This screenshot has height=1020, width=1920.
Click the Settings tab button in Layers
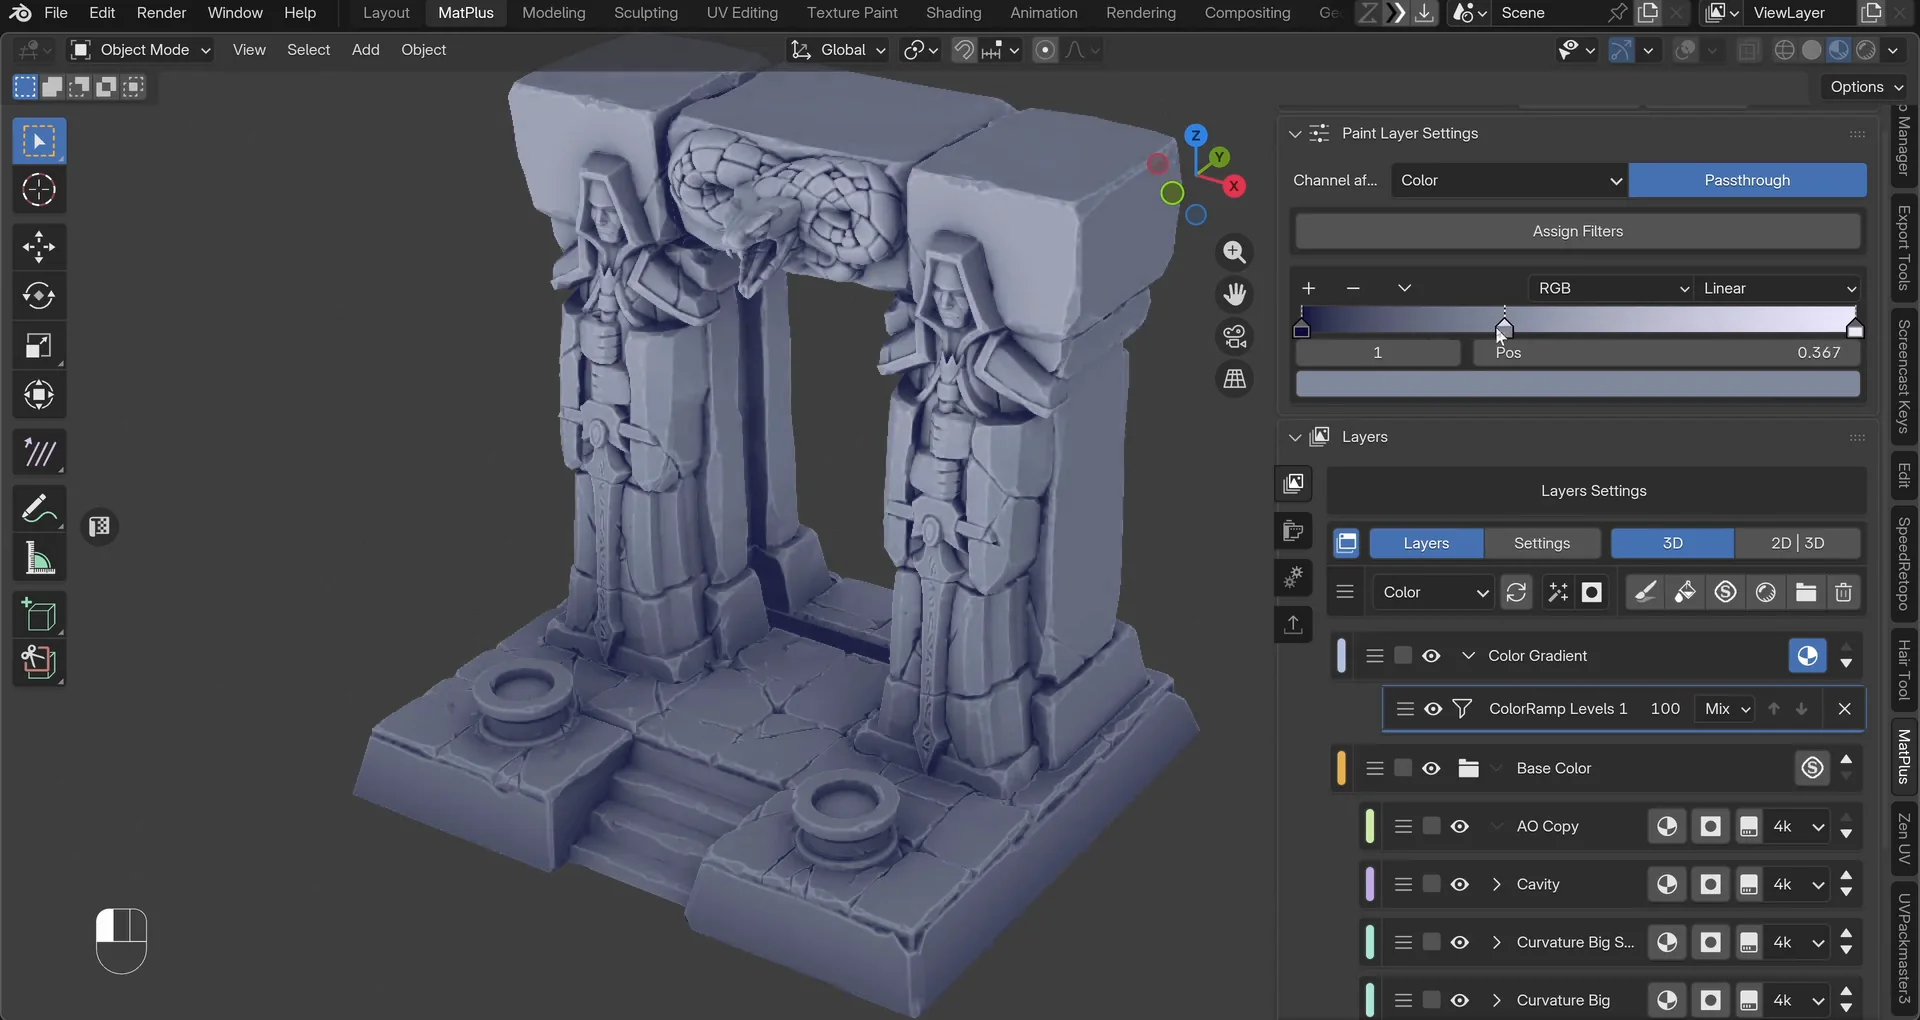[1541, 543]
